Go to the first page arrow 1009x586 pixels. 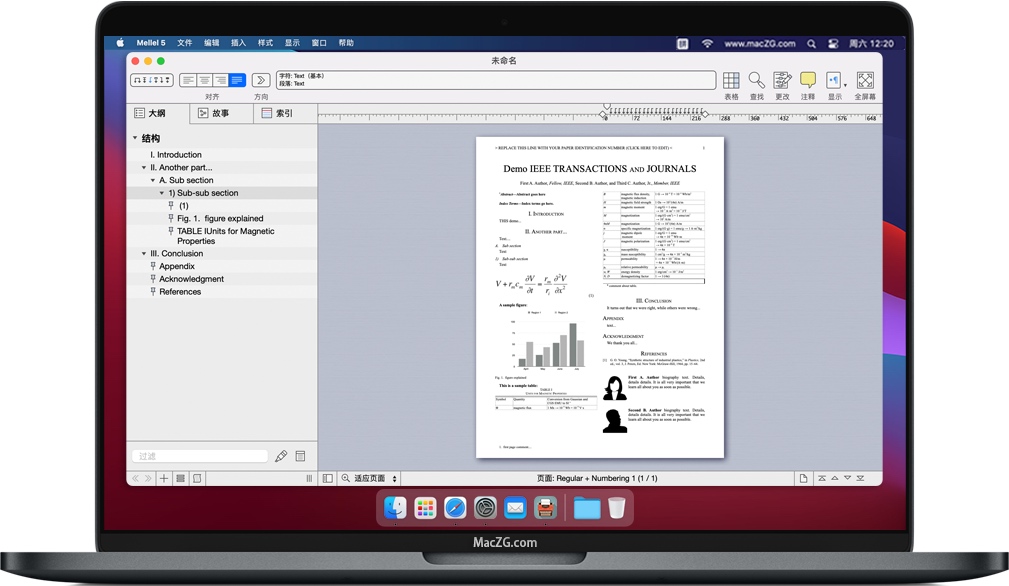tap(822, 478)
